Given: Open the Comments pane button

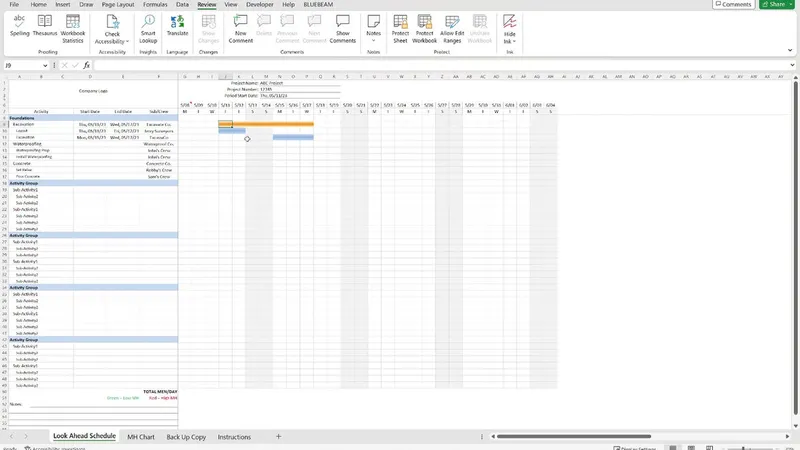Looking at the screenshot, I should click(733, 4).
